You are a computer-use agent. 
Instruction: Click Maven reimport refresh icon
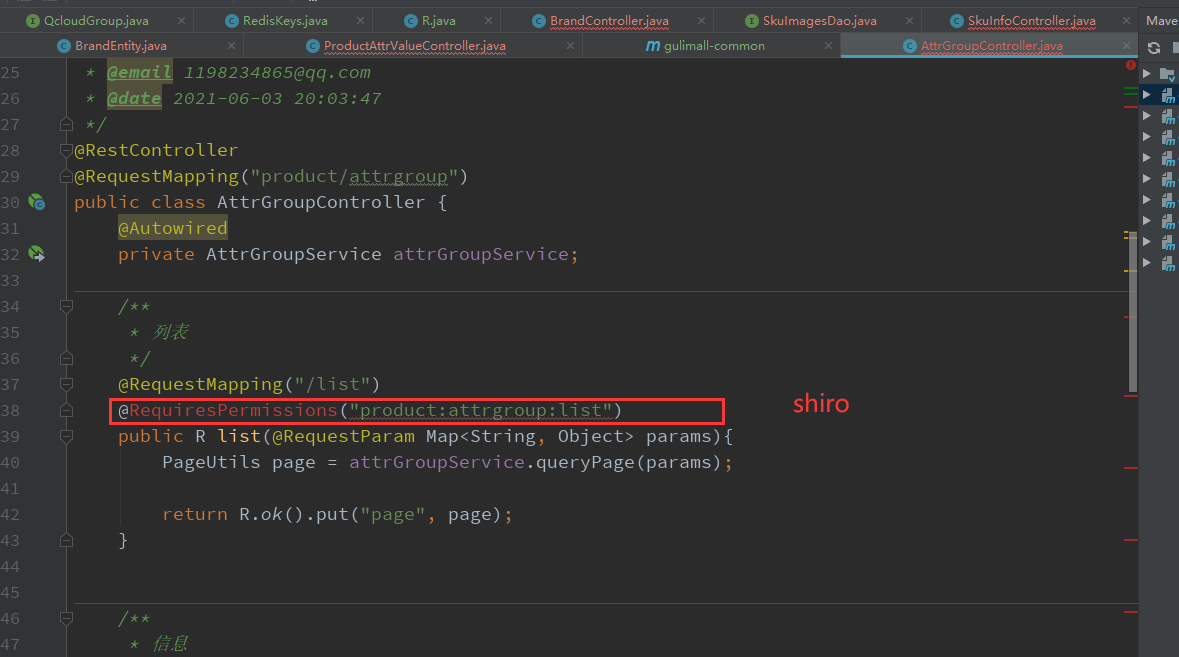(1154, 48)
